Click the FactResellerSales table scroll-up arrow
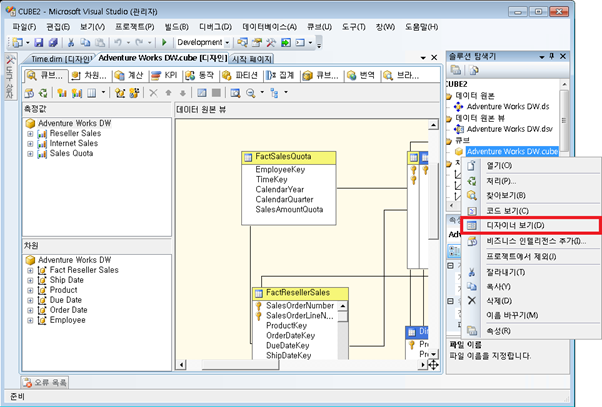The image size is (602, 407). (x=343, y=306)
